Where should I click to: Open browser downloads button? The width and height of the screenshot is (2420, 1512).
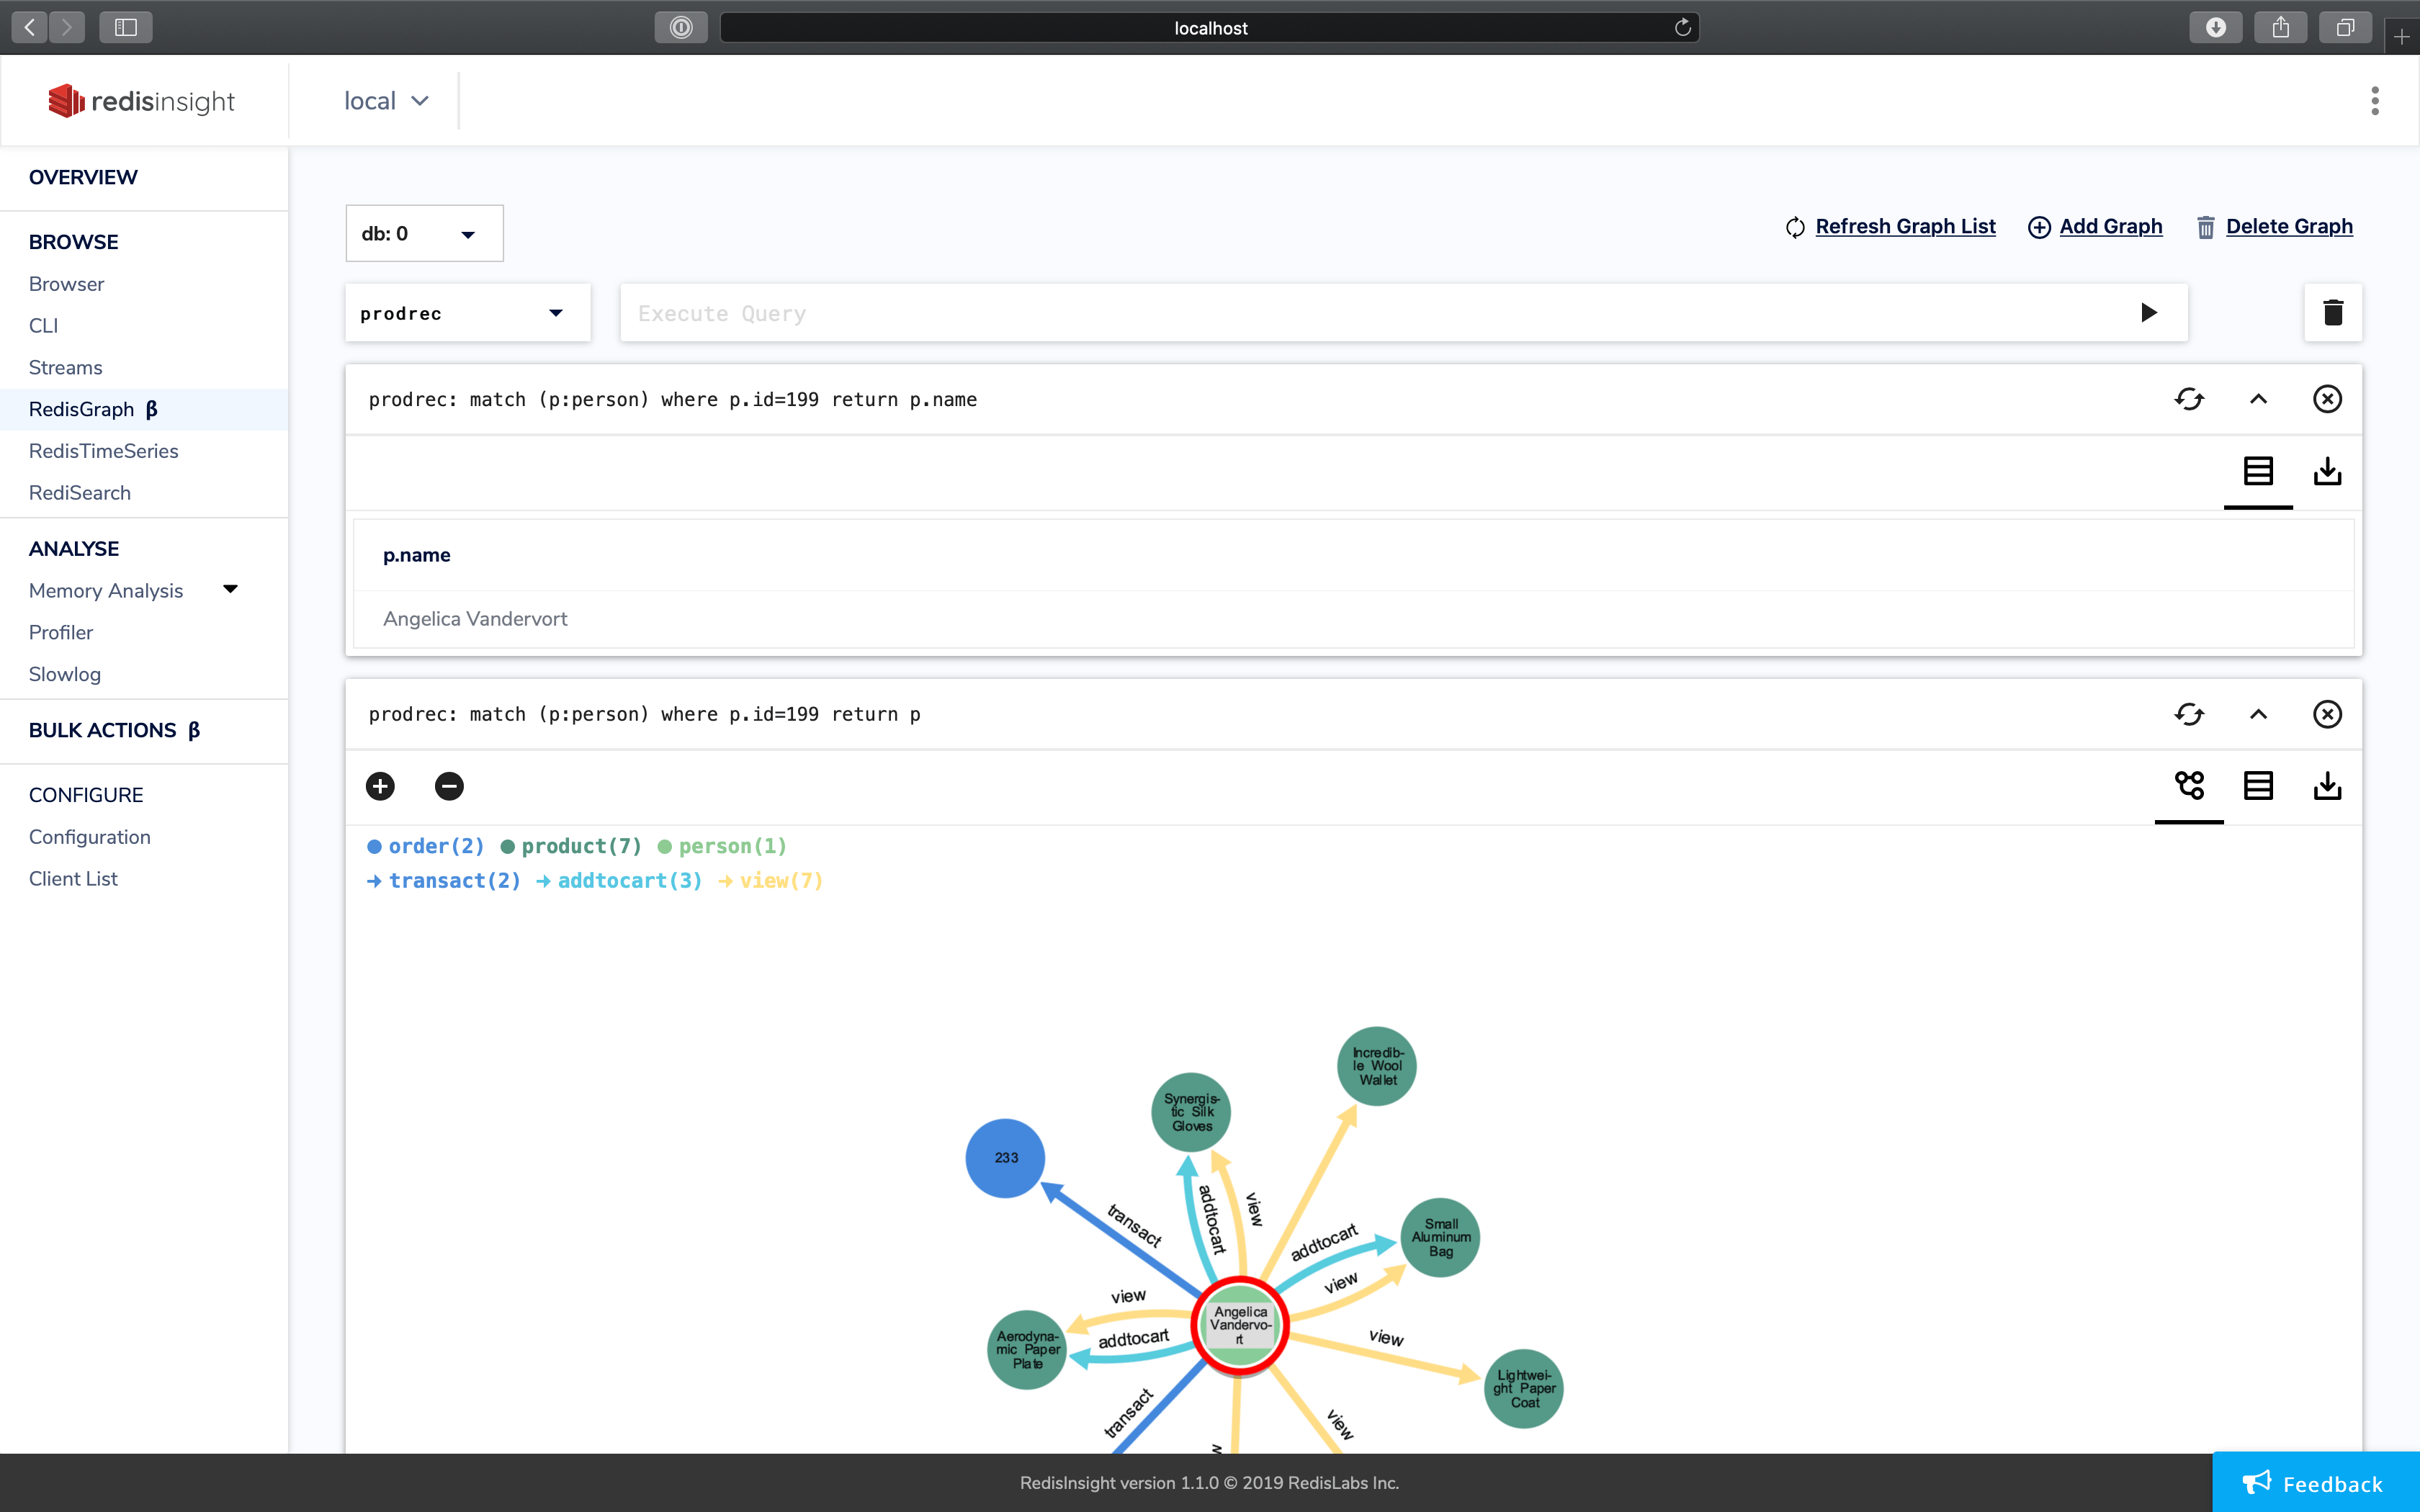pyautogui.click(x=2216, y=27)
